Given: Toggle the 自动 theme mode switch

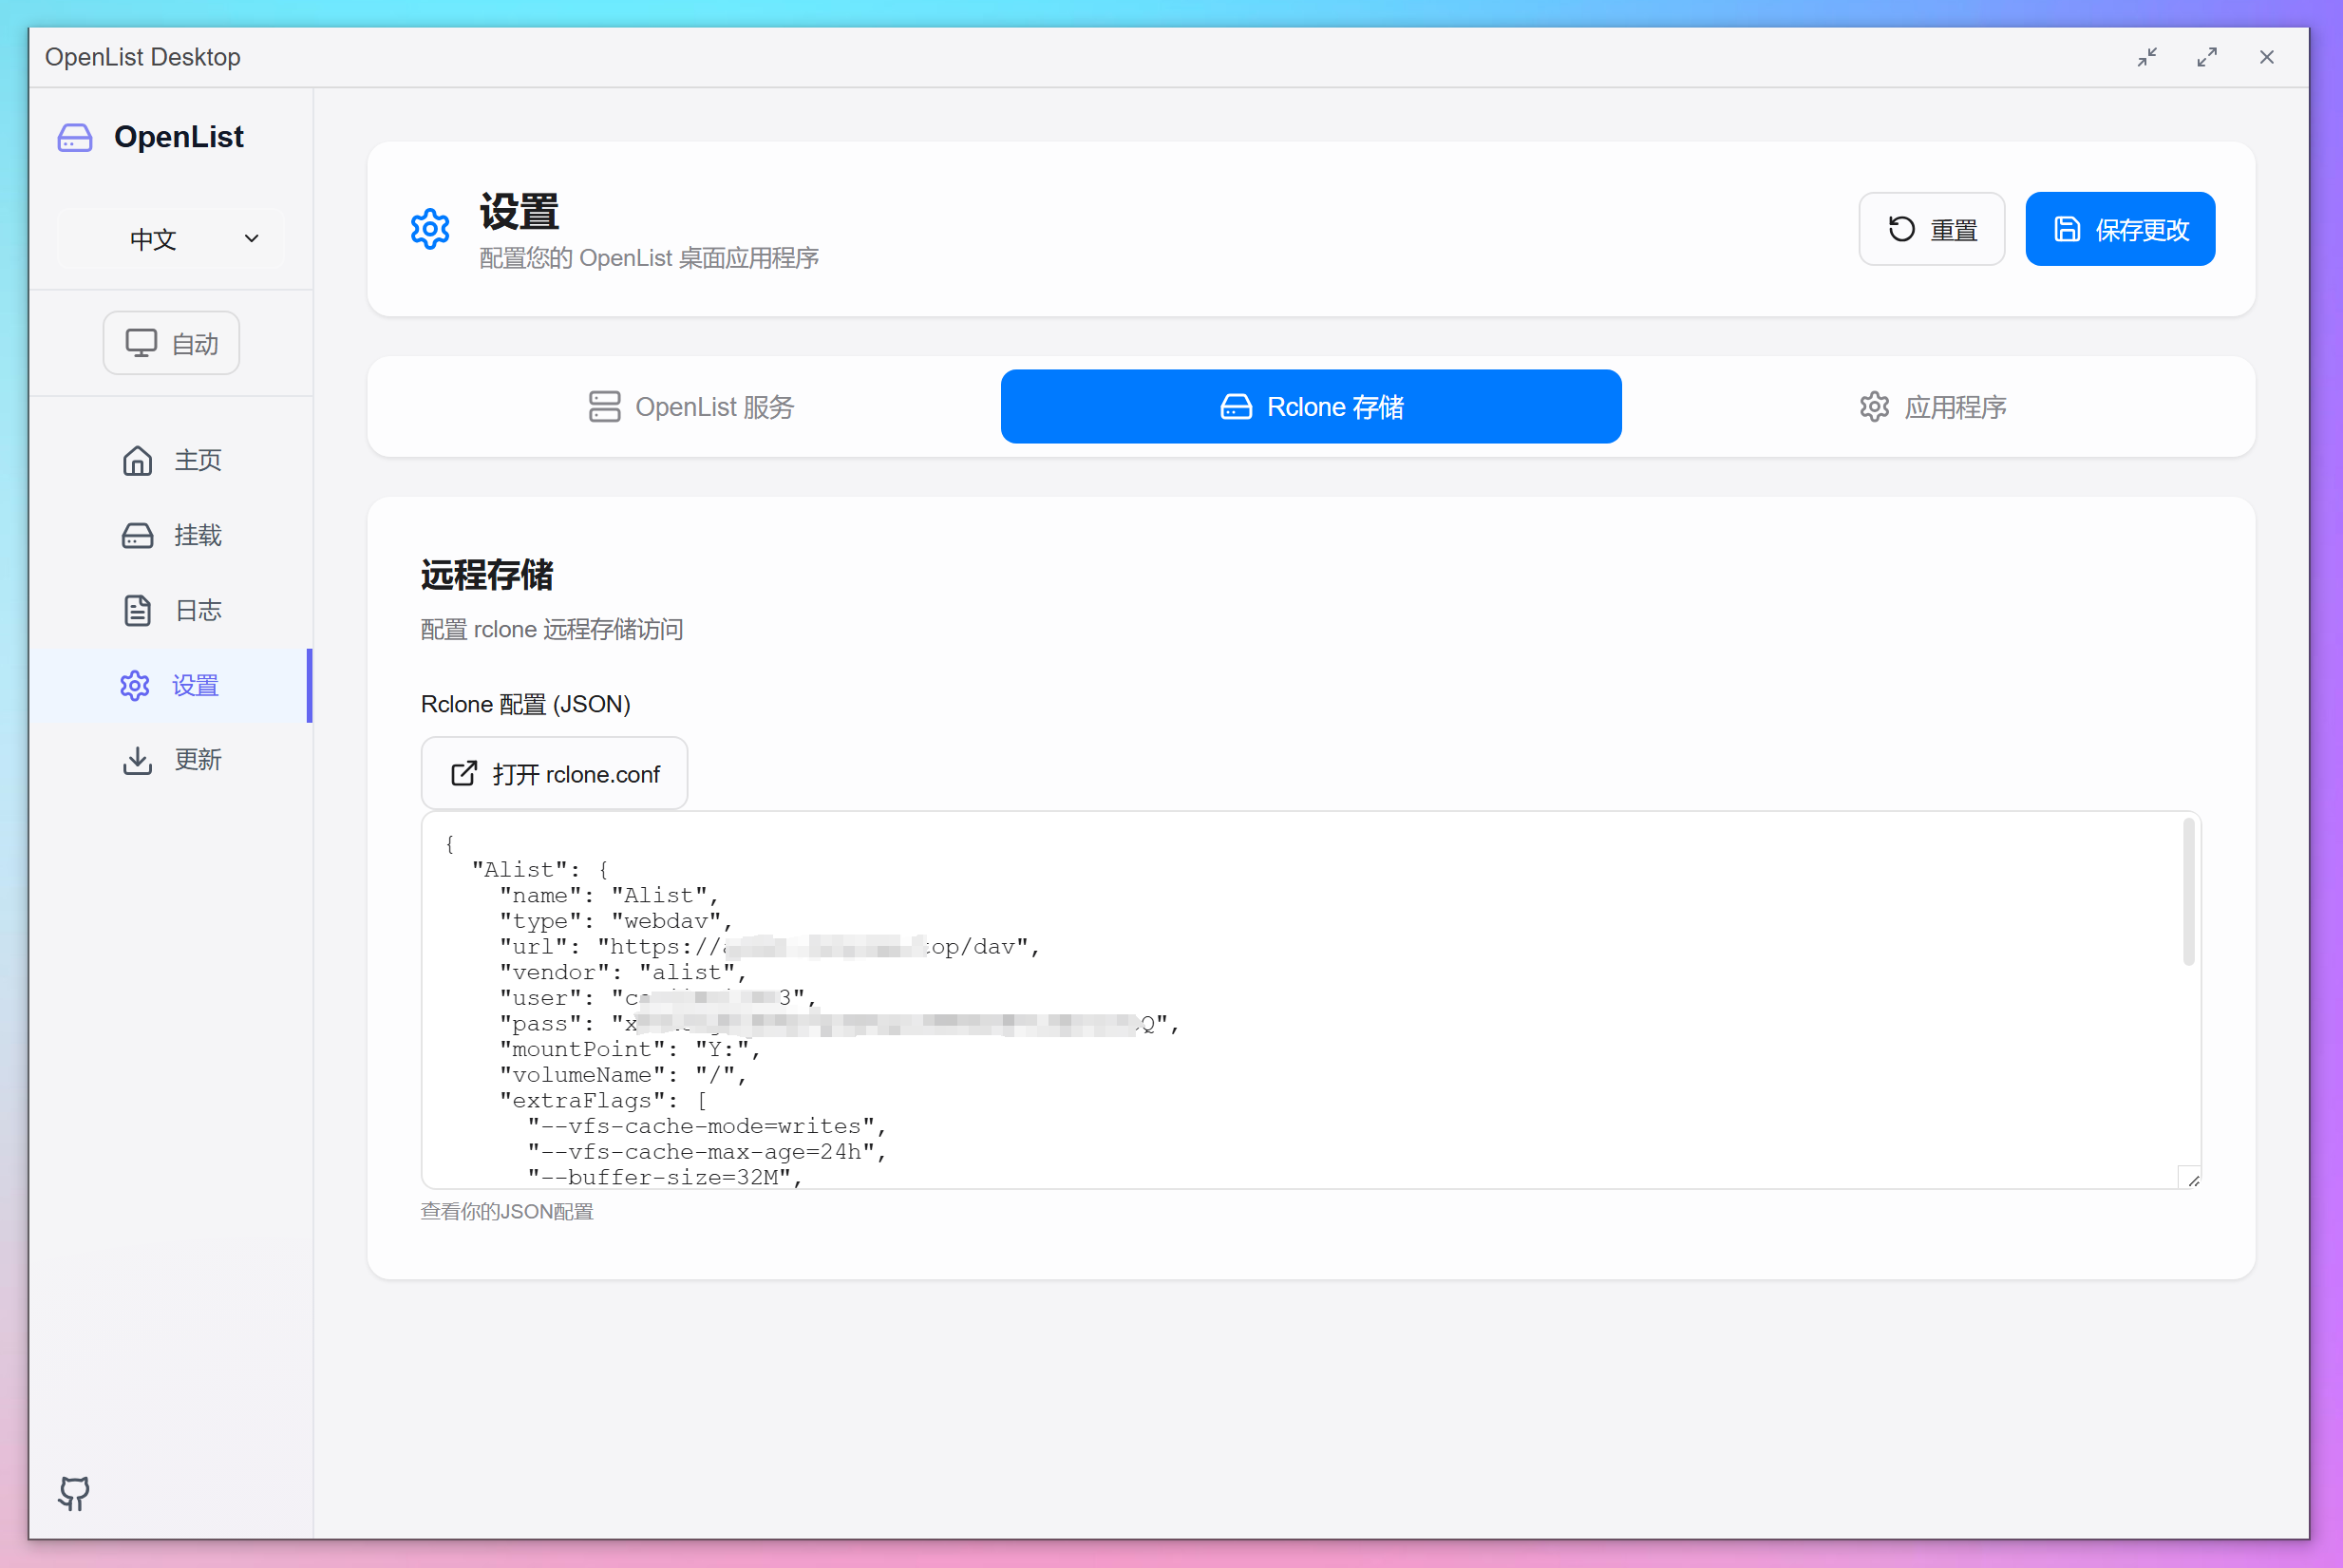Looking at the screenshot, I should [171, 342].
